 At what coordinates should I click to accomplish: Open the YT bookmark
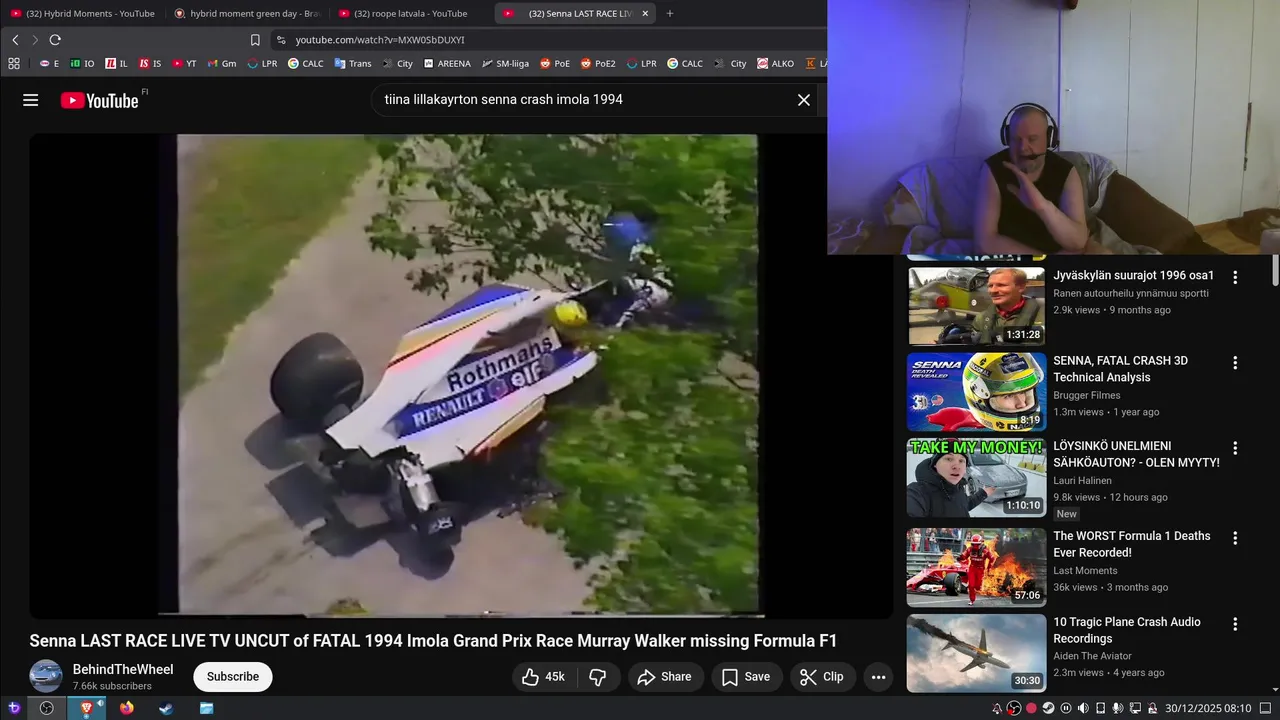(184, 63)
